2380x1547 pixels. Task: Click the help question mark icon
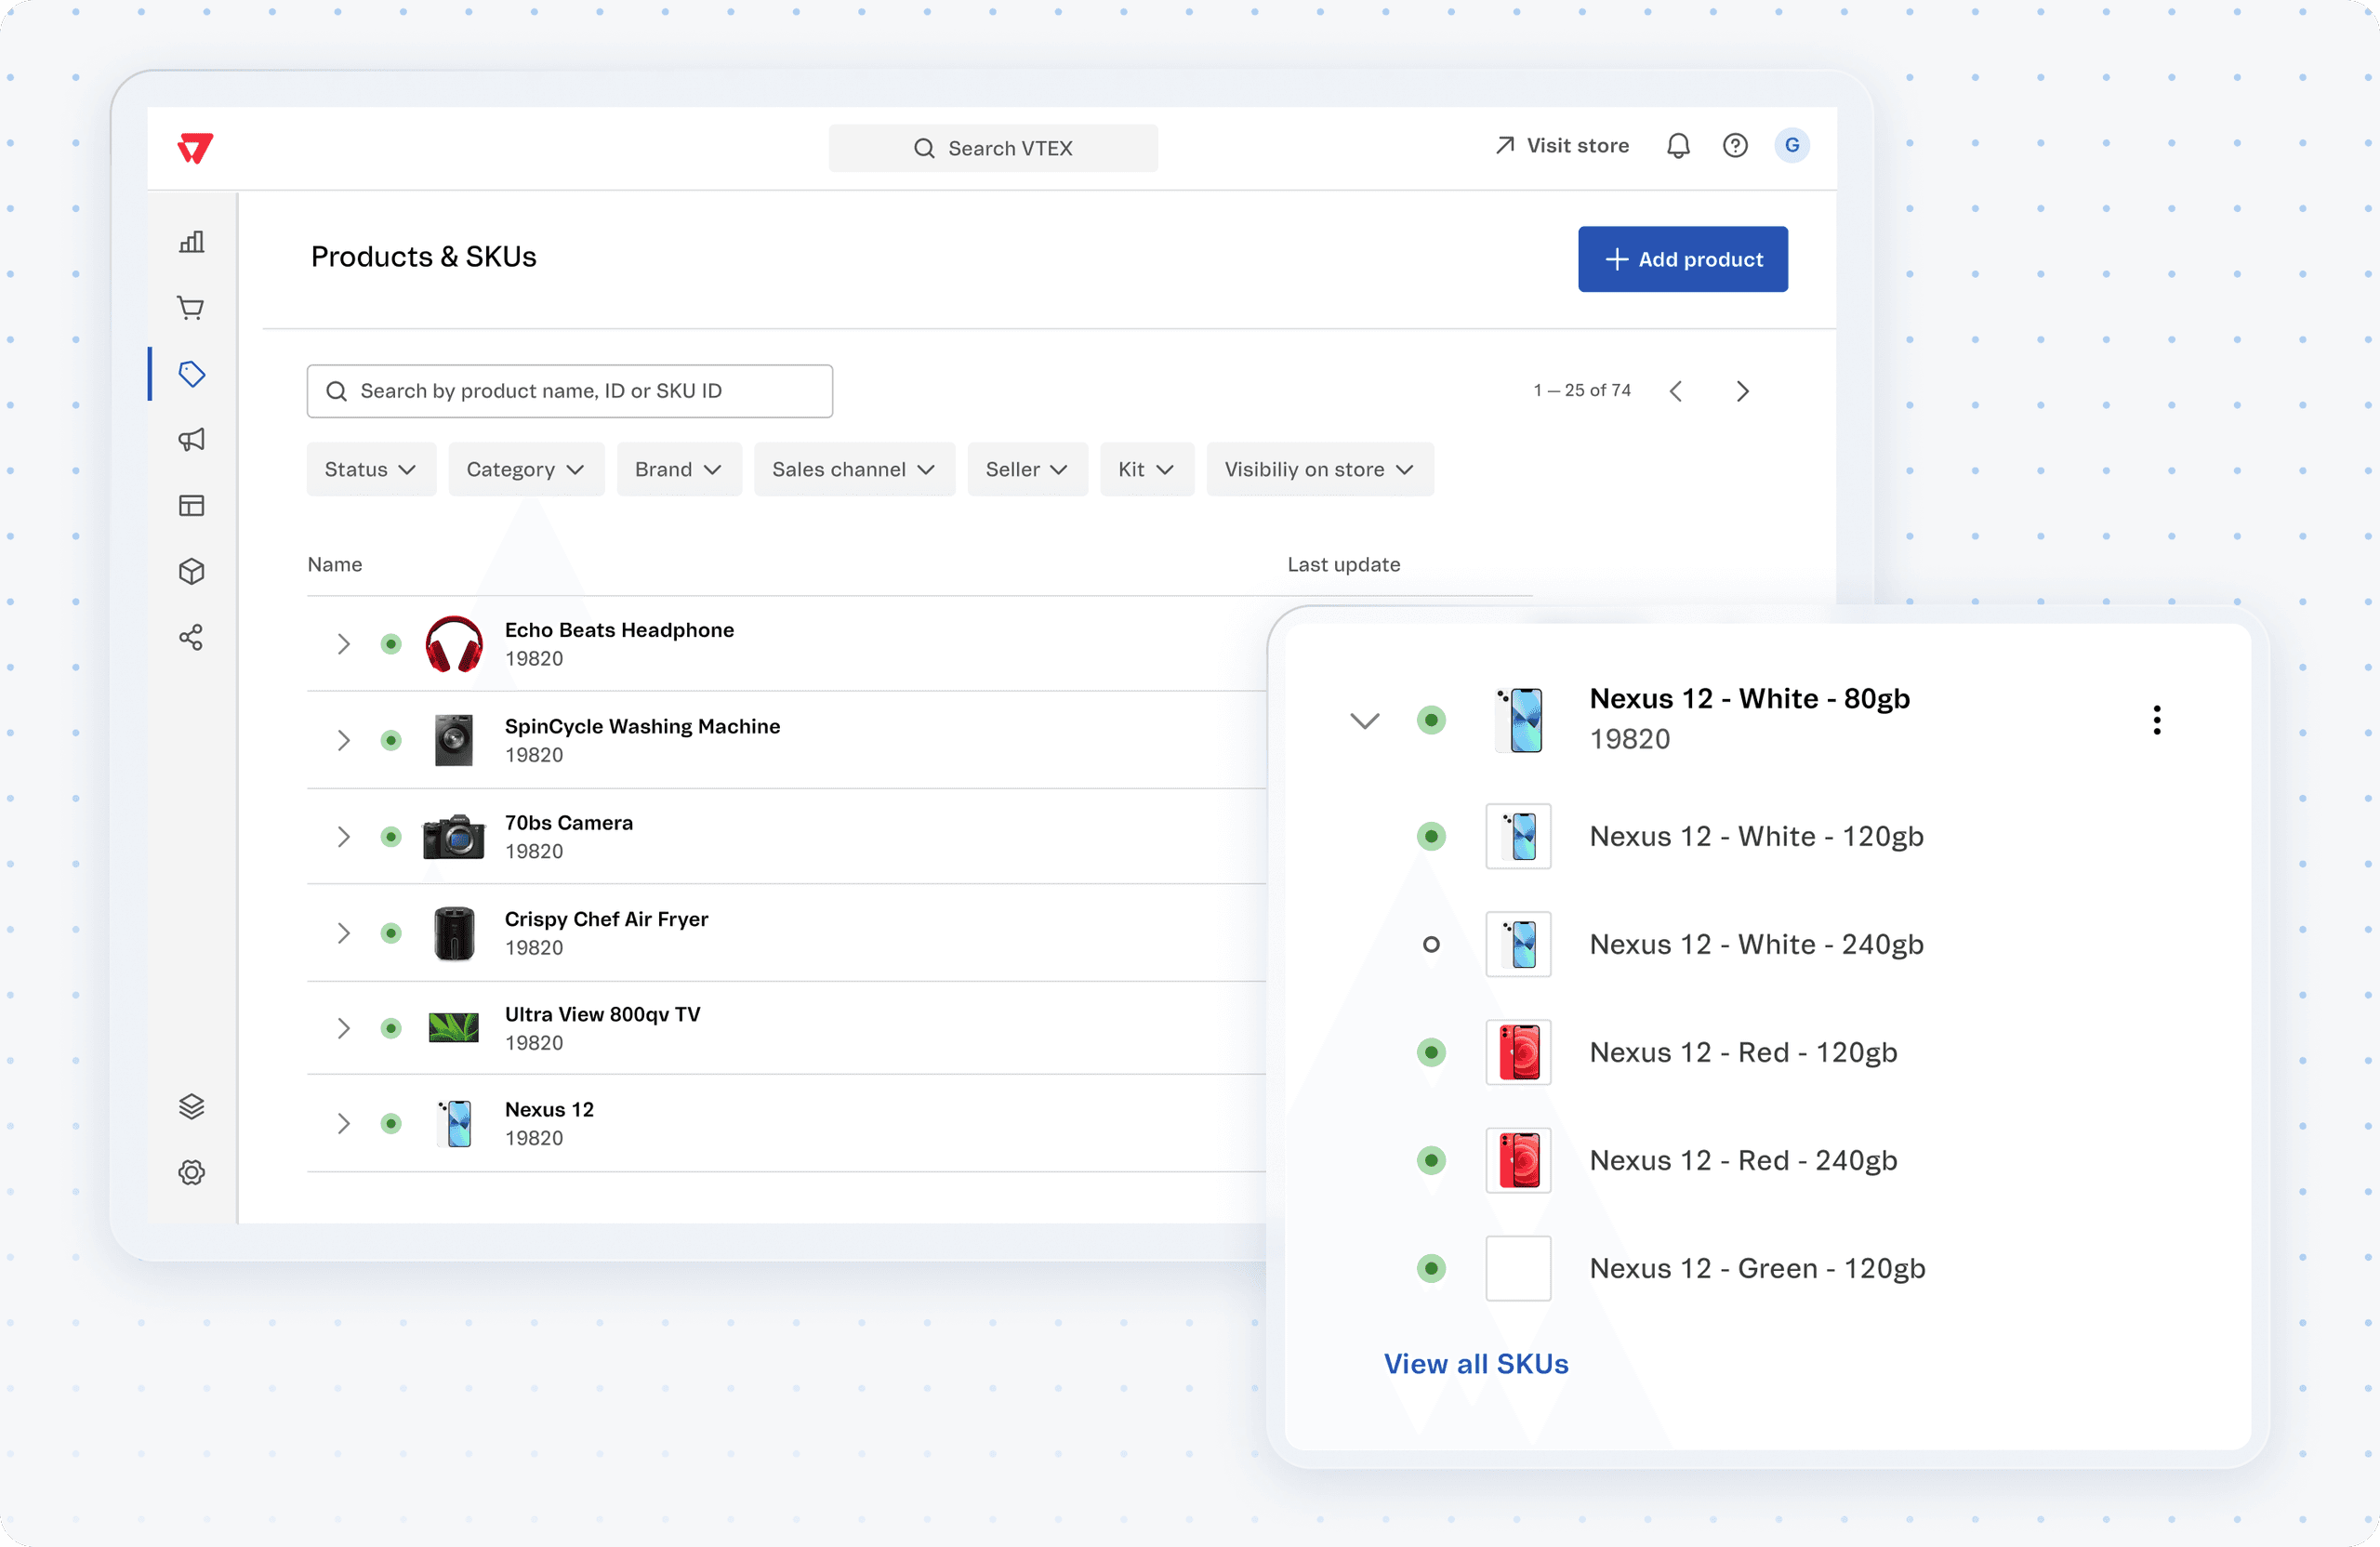[1735, 146]
